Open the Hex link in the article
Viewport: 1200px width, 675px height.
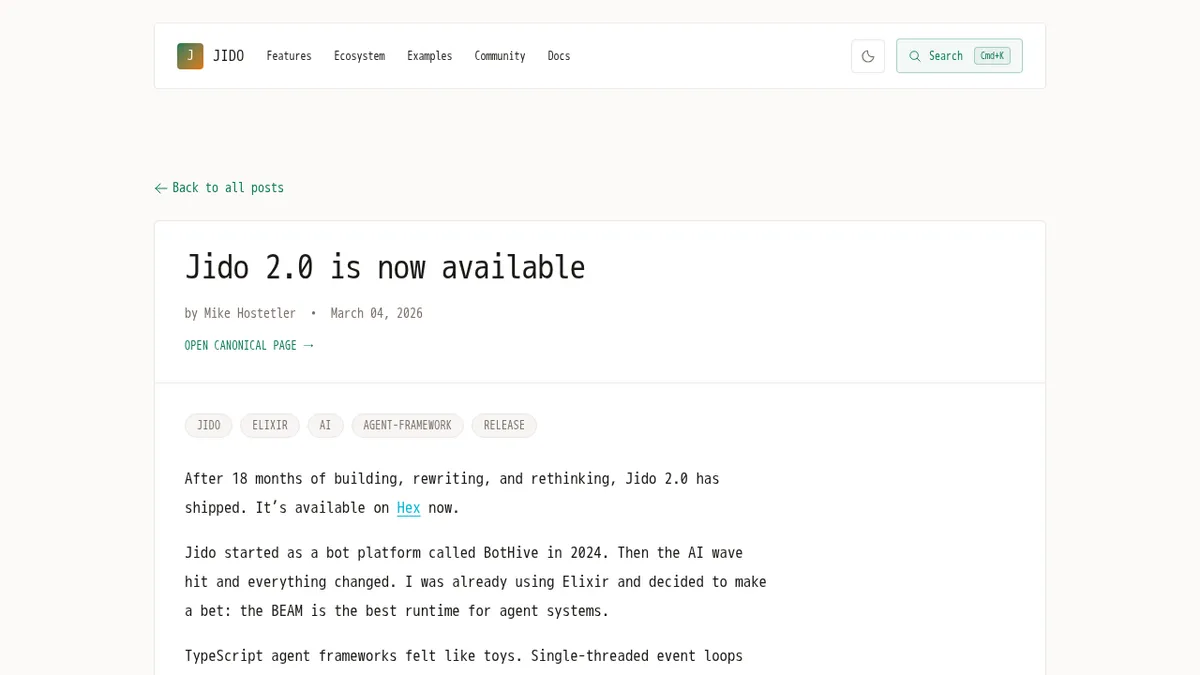(x=408, y=508)
